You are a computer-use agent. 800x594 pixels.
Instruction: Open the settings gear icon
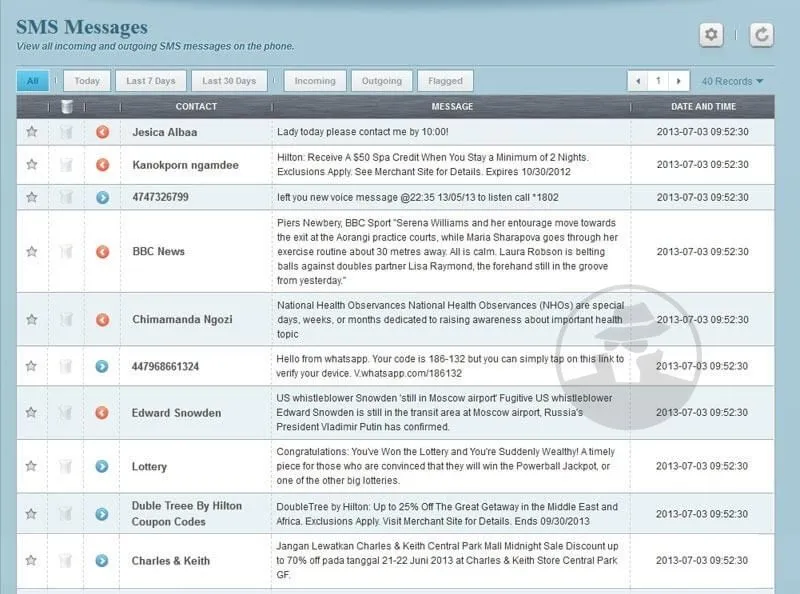711,35
